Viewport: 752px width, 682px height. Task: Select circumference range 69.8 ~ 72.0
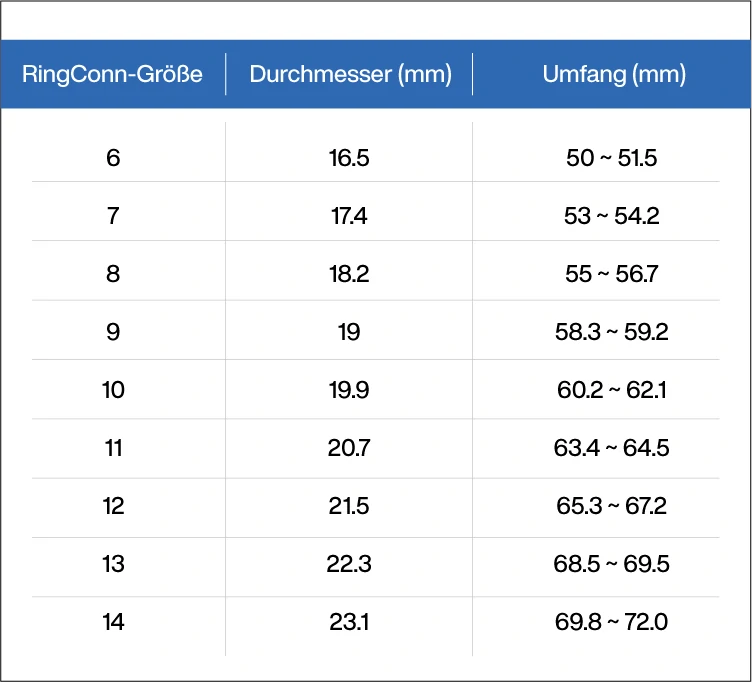611,622
